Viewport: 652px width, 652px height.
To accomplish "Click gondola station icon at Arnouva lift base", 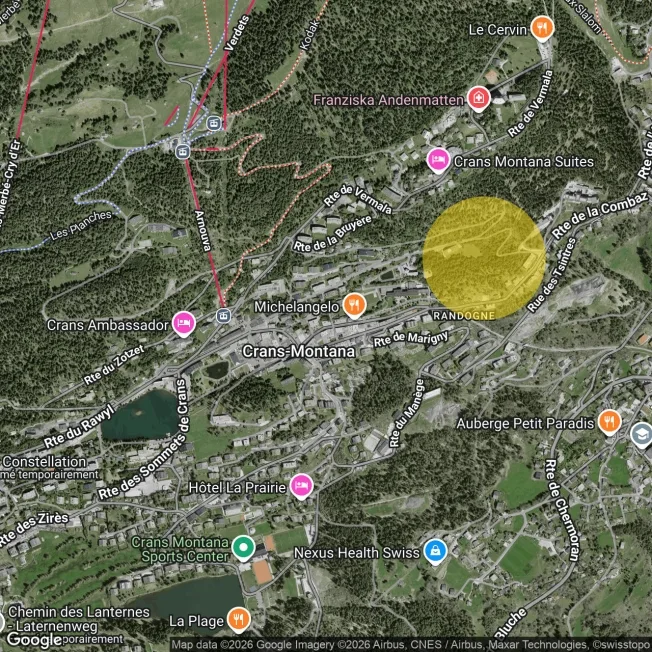I will [223, 316].
